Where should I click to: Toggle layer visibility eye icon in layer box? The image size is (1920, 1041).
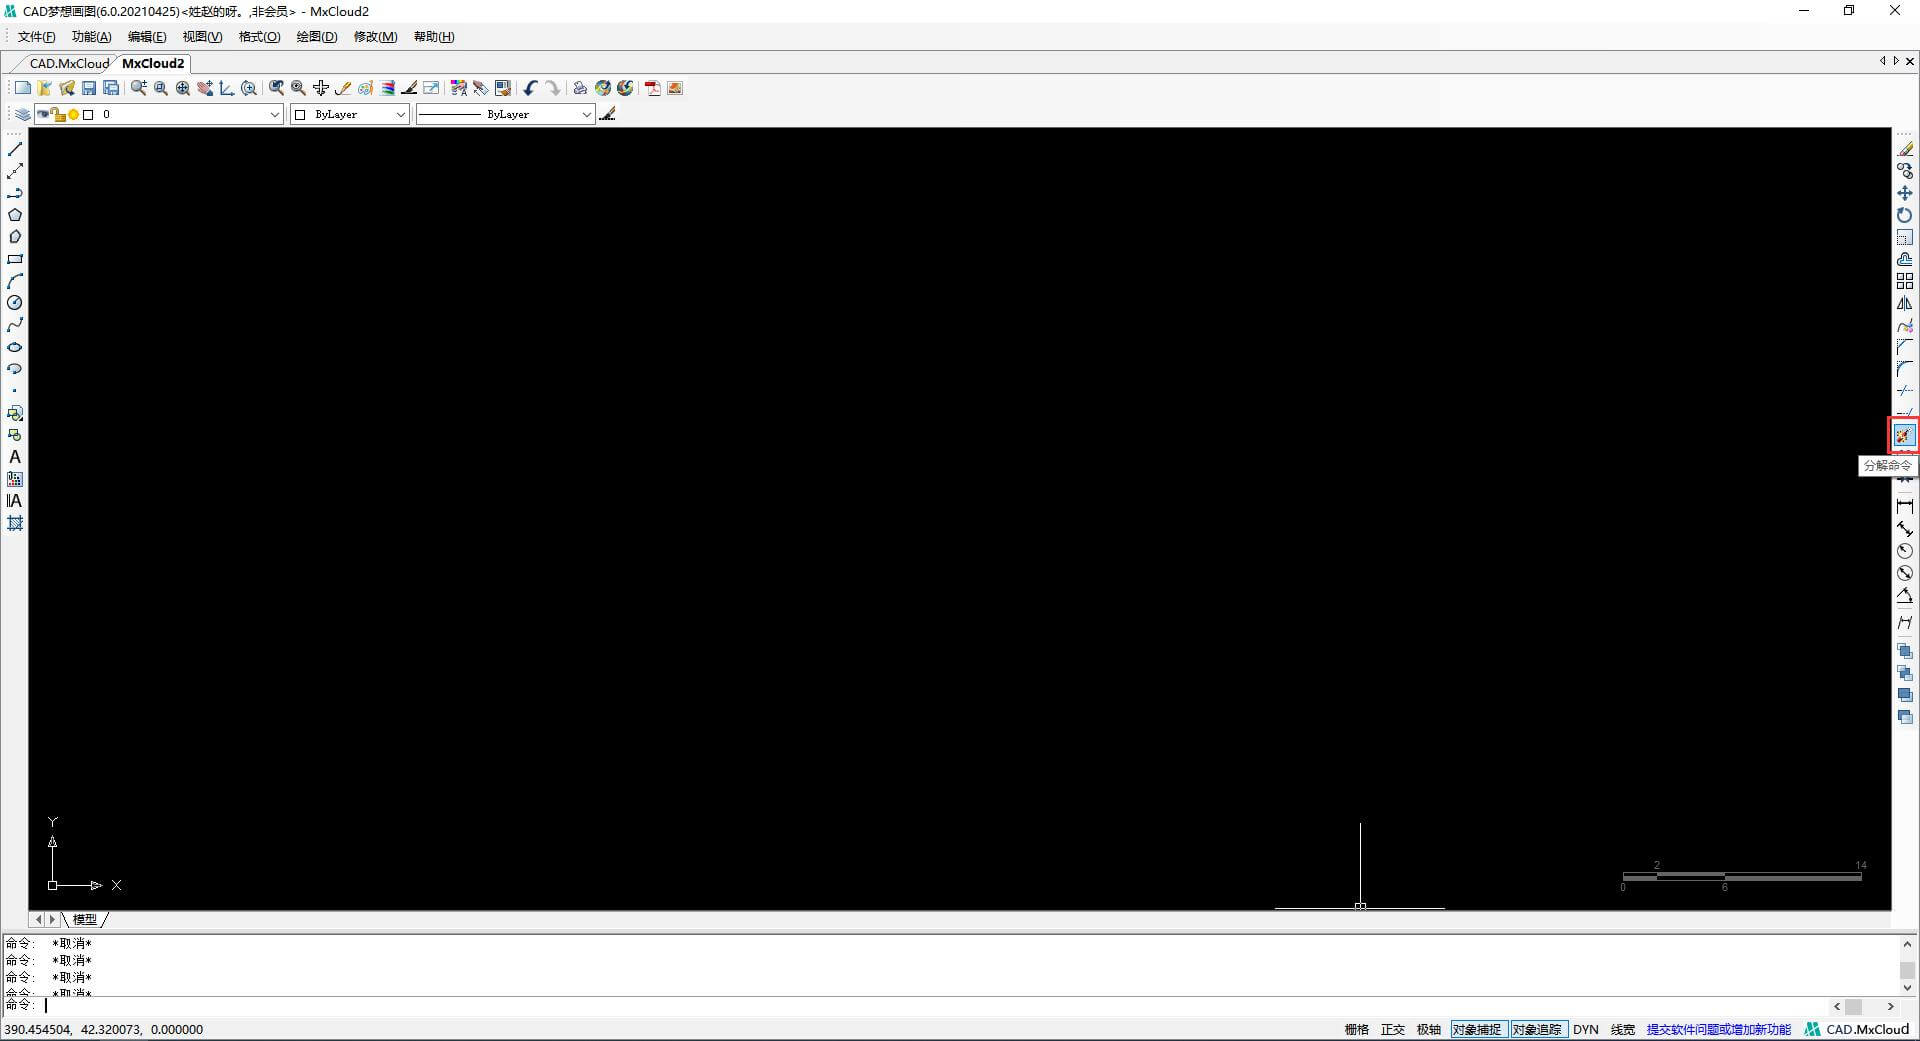coord(44,114)
